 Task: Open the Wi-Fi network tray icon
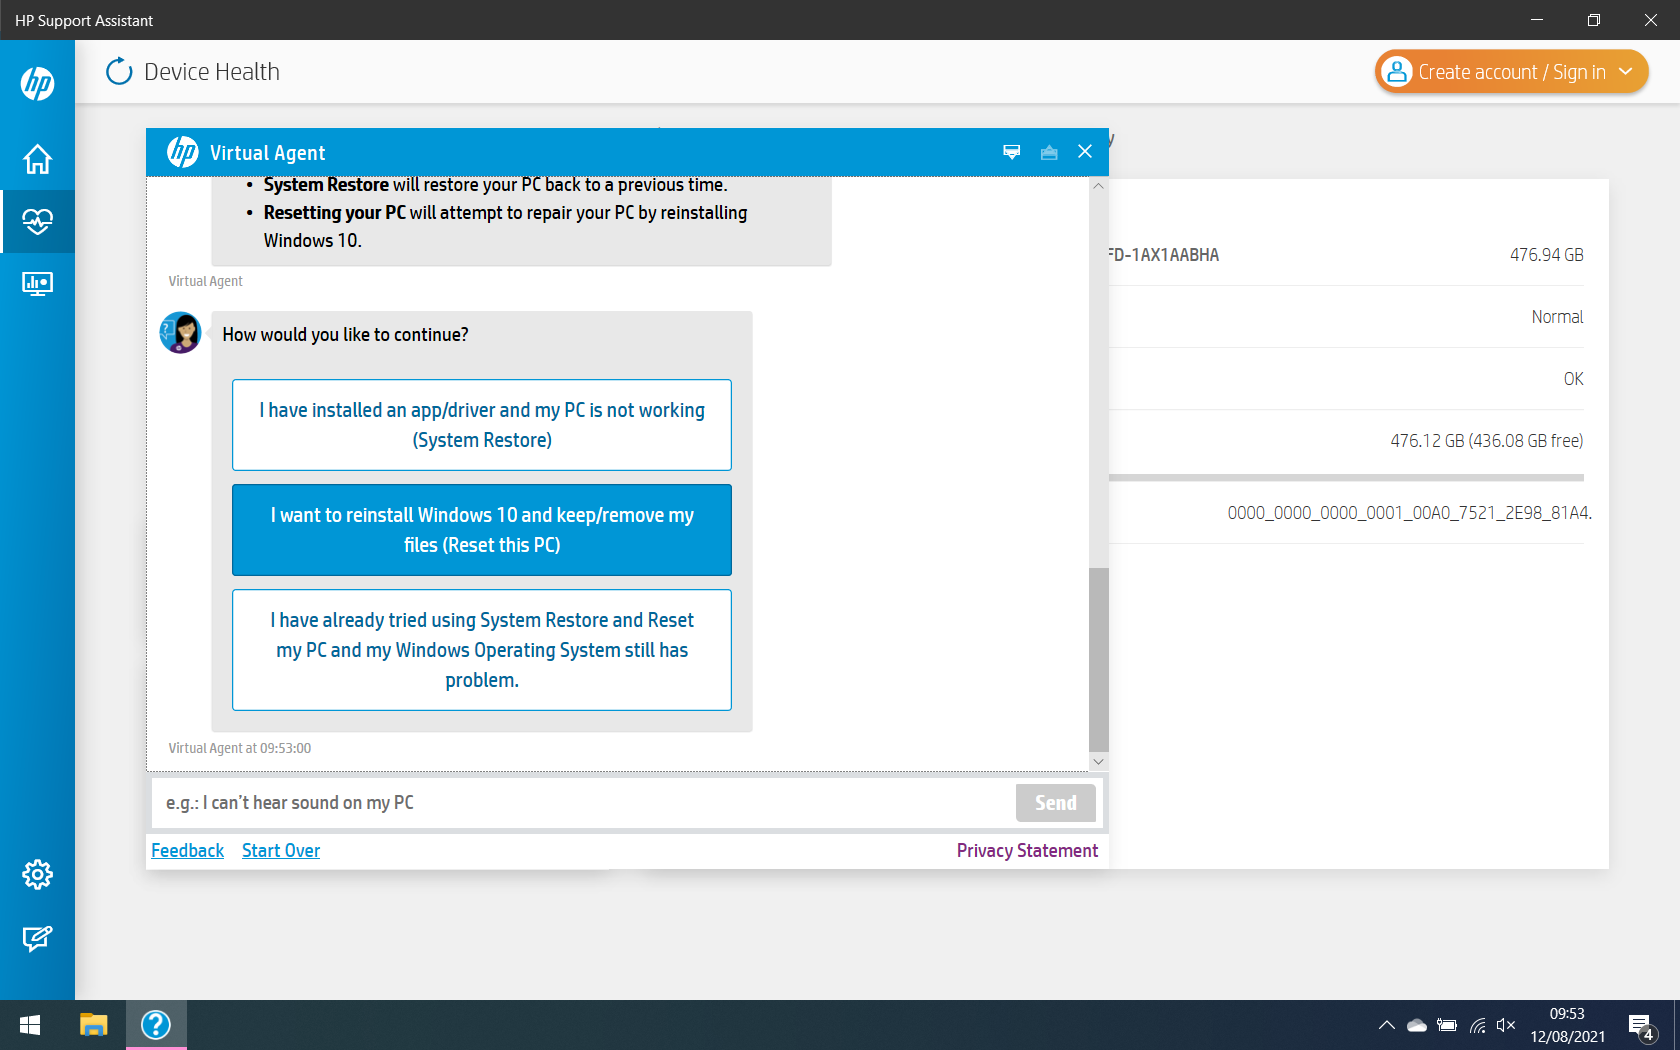(1477, 1025)
